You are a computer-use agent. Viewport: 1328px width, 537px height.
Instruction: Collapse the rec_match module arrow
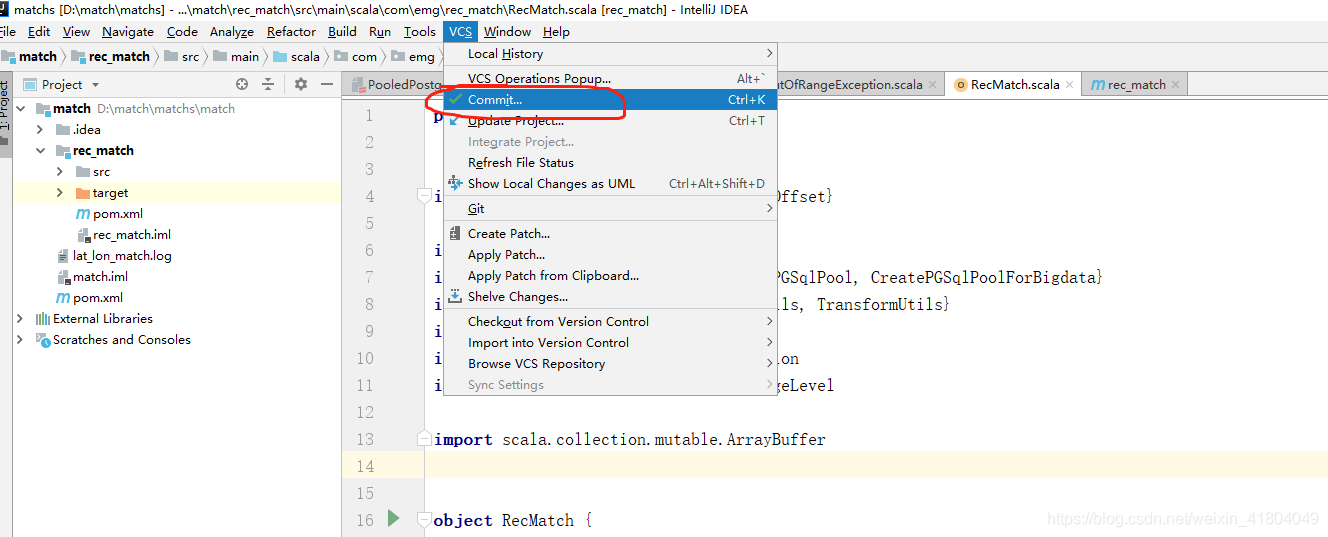[40, 151]
